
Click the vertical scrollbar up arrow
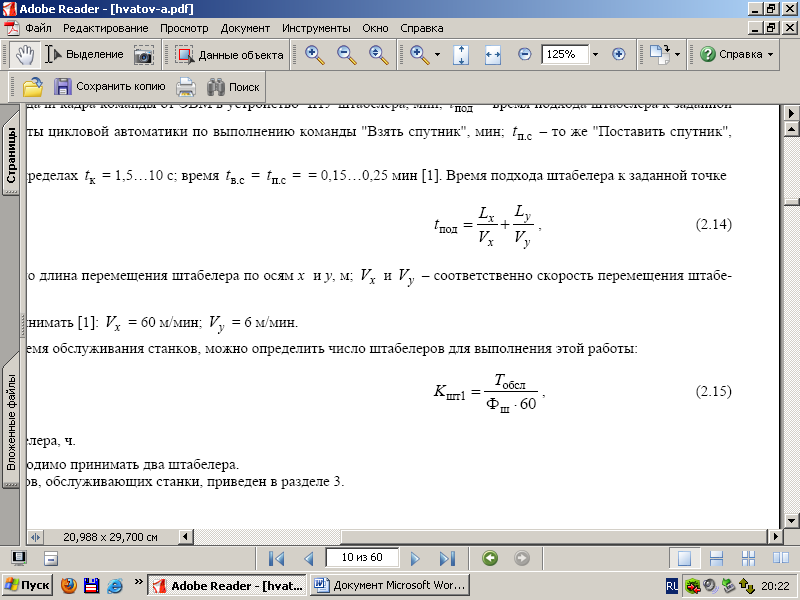(x=791, y=129)
